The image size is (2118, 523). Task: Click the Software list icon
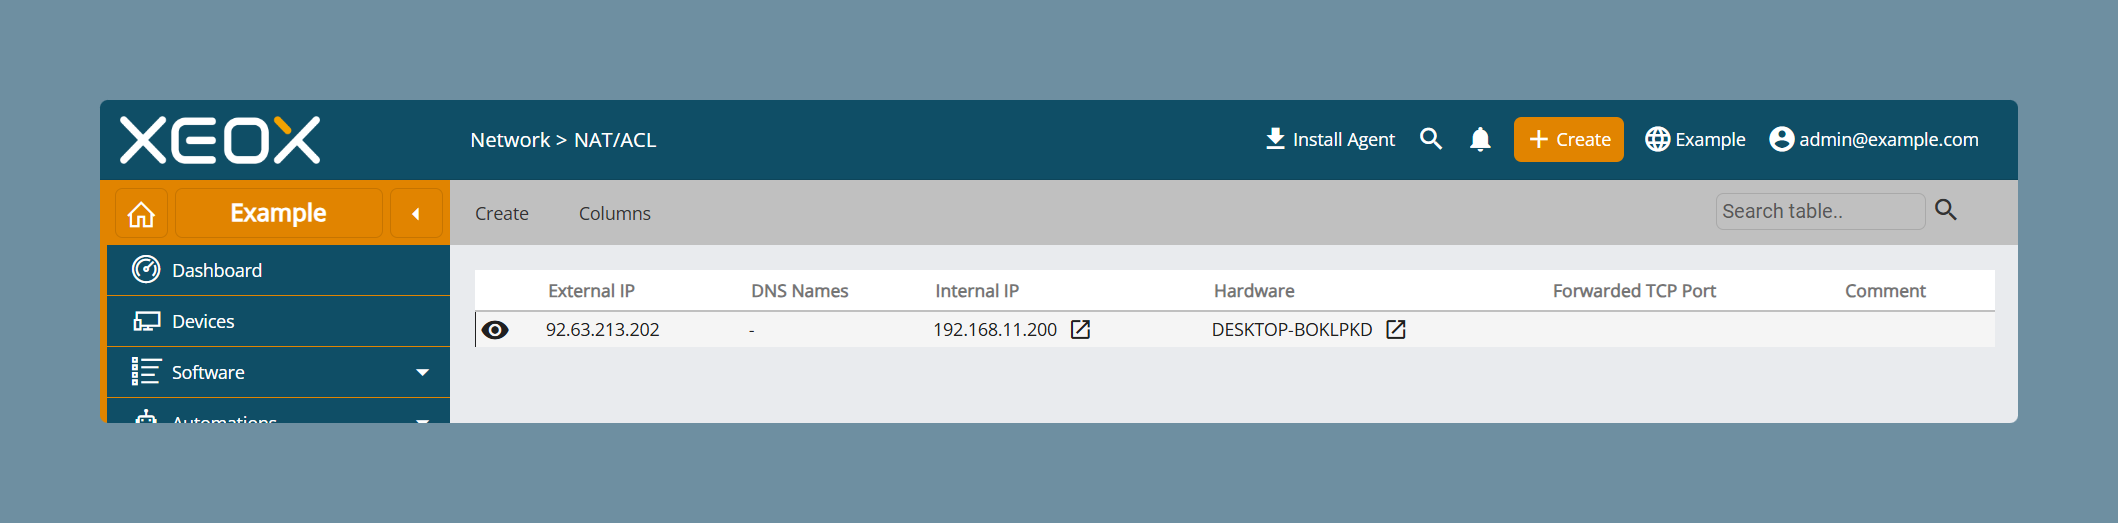coord(146,372)
